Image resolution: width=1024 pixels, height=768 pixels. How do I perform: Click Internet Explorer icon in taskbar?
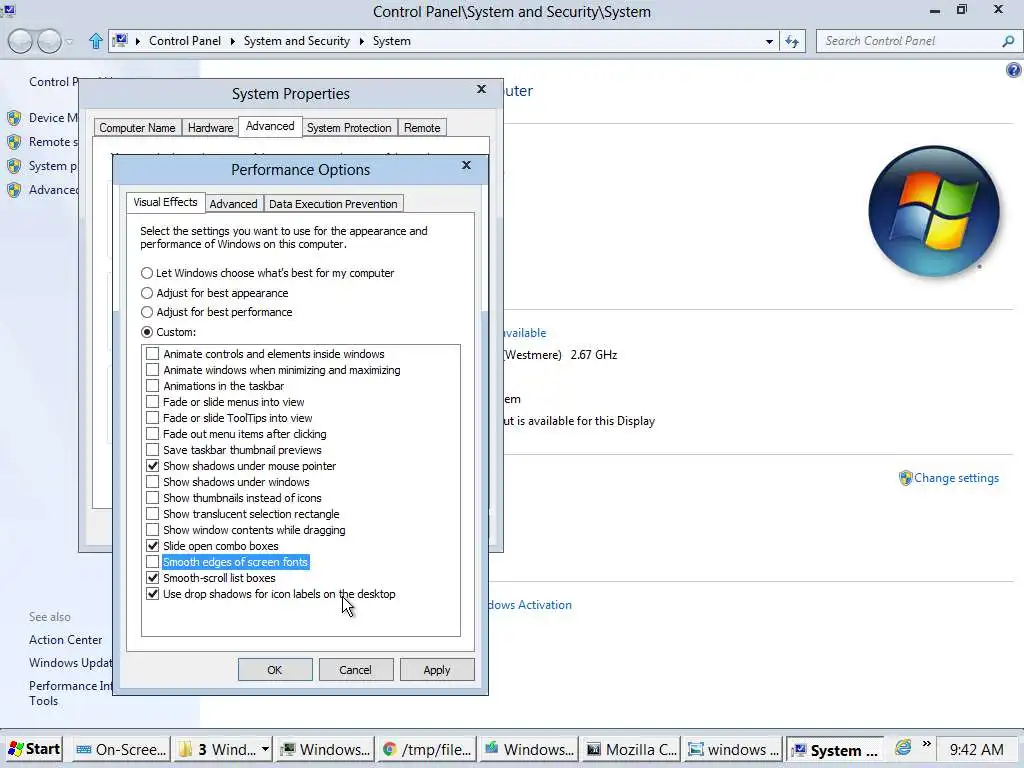pos(903,747)
